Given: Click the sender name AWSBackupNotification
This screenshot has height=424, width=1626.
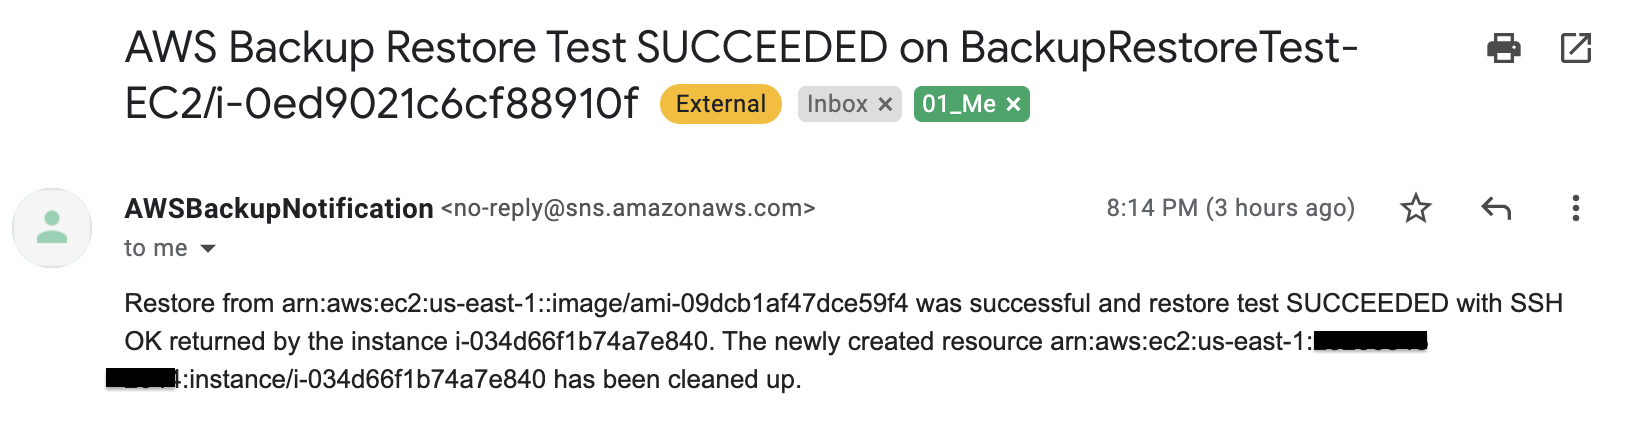Looking at the screenshot, I should click(279, 208).
